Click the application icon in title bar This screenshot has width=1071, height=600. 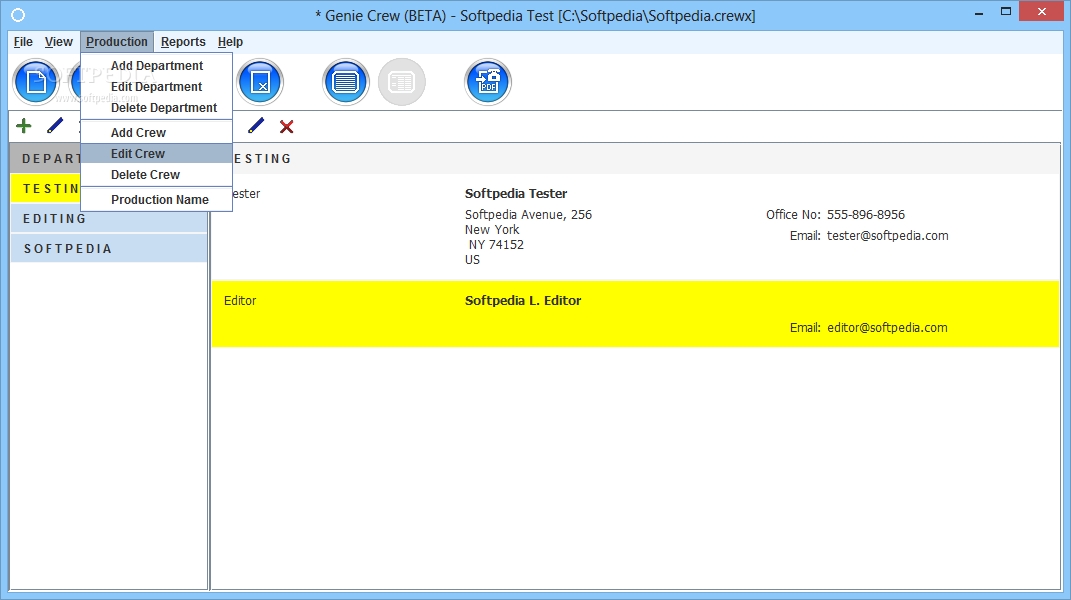pyautogui.click(x=18, y=14)
